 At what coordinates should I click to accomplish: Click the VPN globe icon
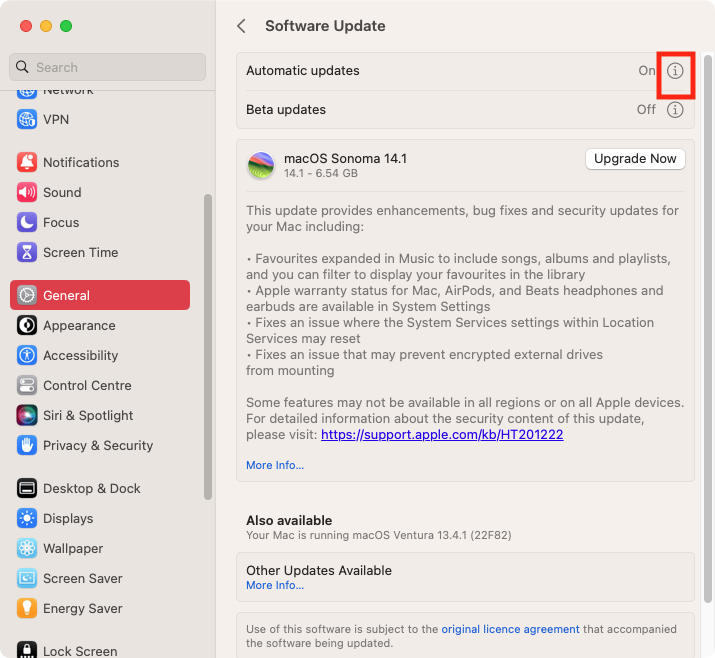pyautogui.click(x=27, y=119)
